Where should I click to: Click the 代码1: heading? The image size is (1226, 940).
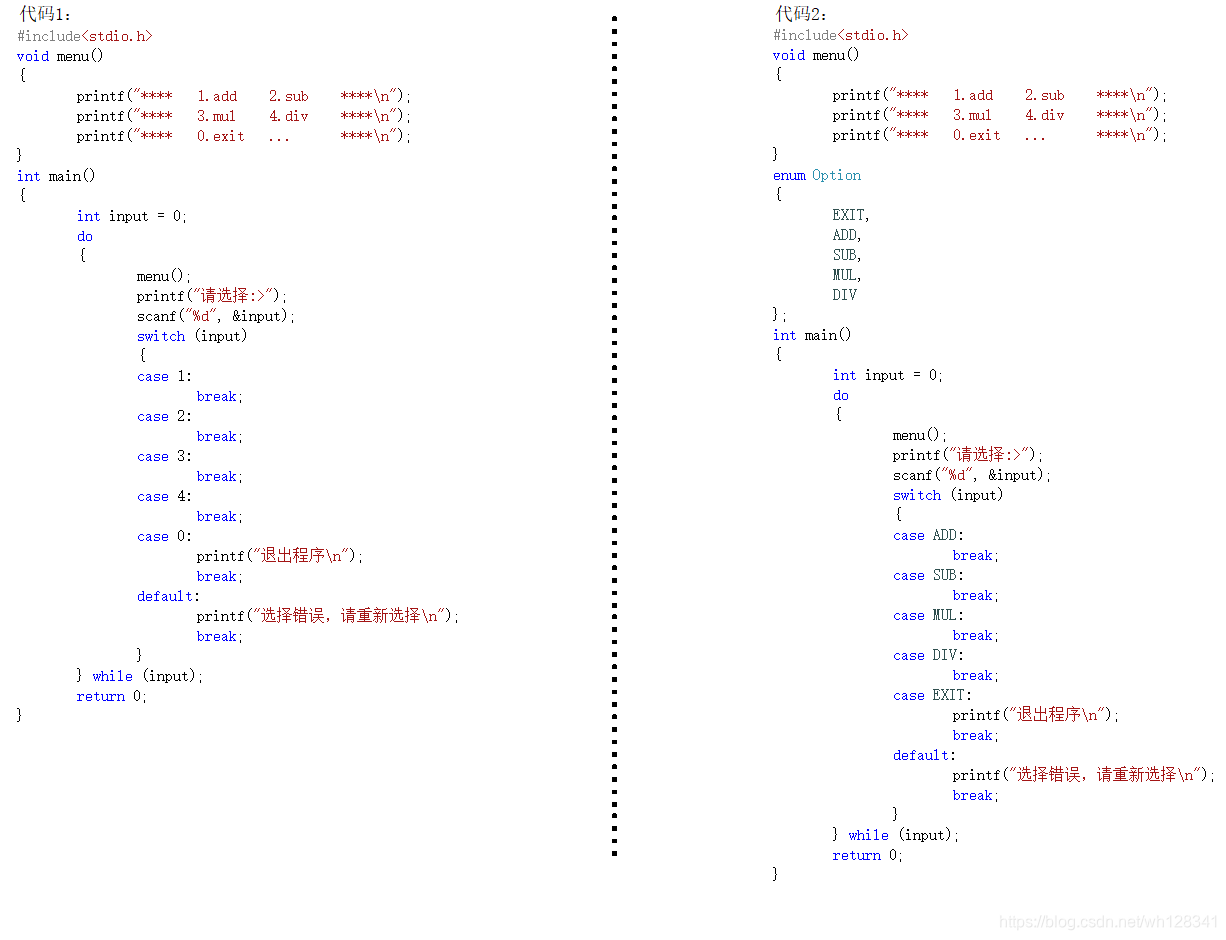[45, 14]
